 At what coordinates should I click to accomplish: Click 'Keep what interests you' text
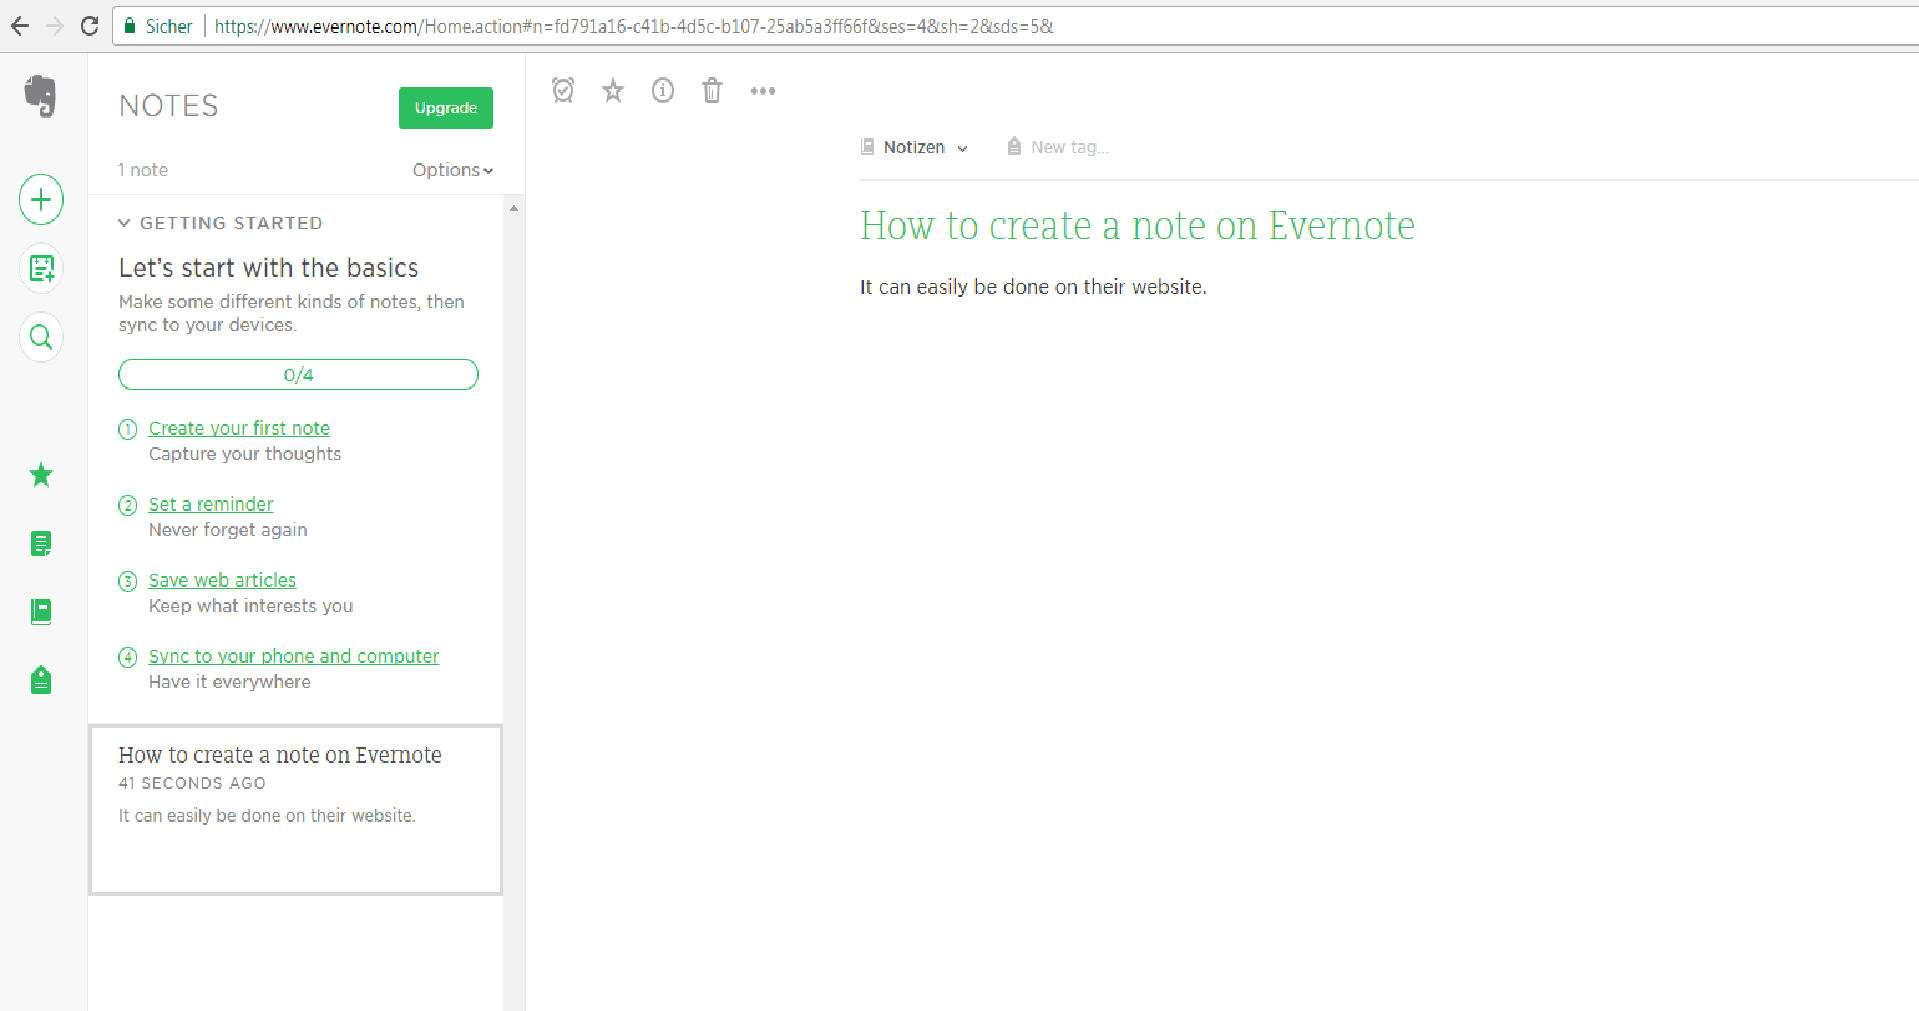(251, 606)
